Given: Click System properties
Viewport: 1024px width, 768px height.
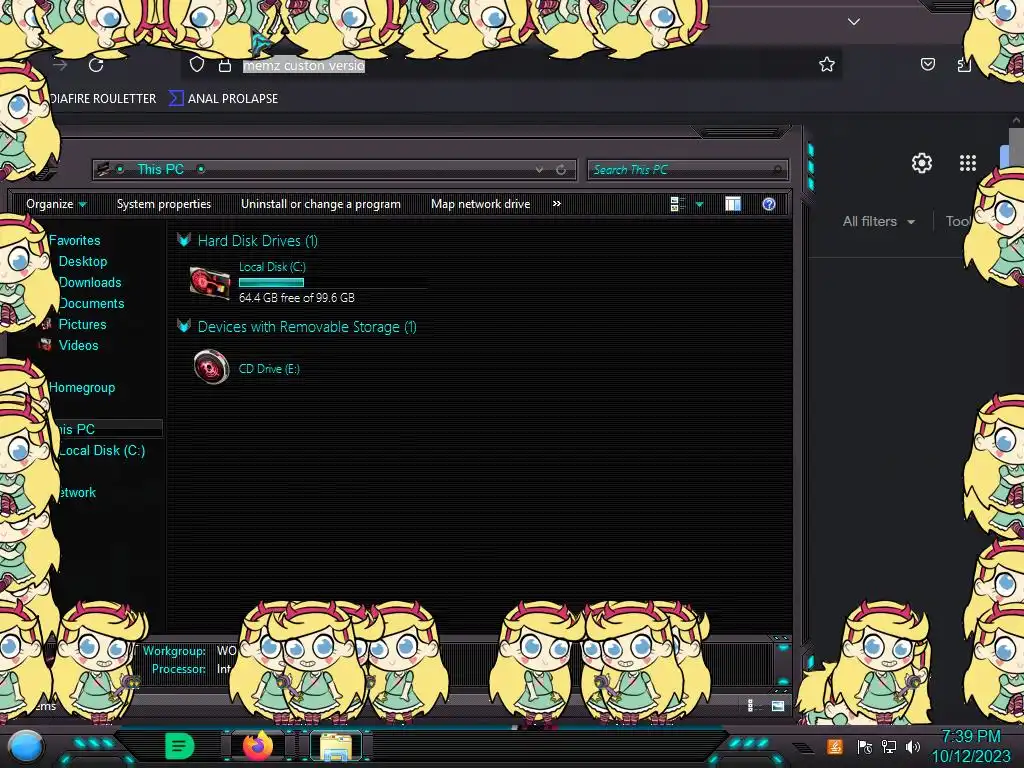Looking at the screenshot, I should point(164,204).
